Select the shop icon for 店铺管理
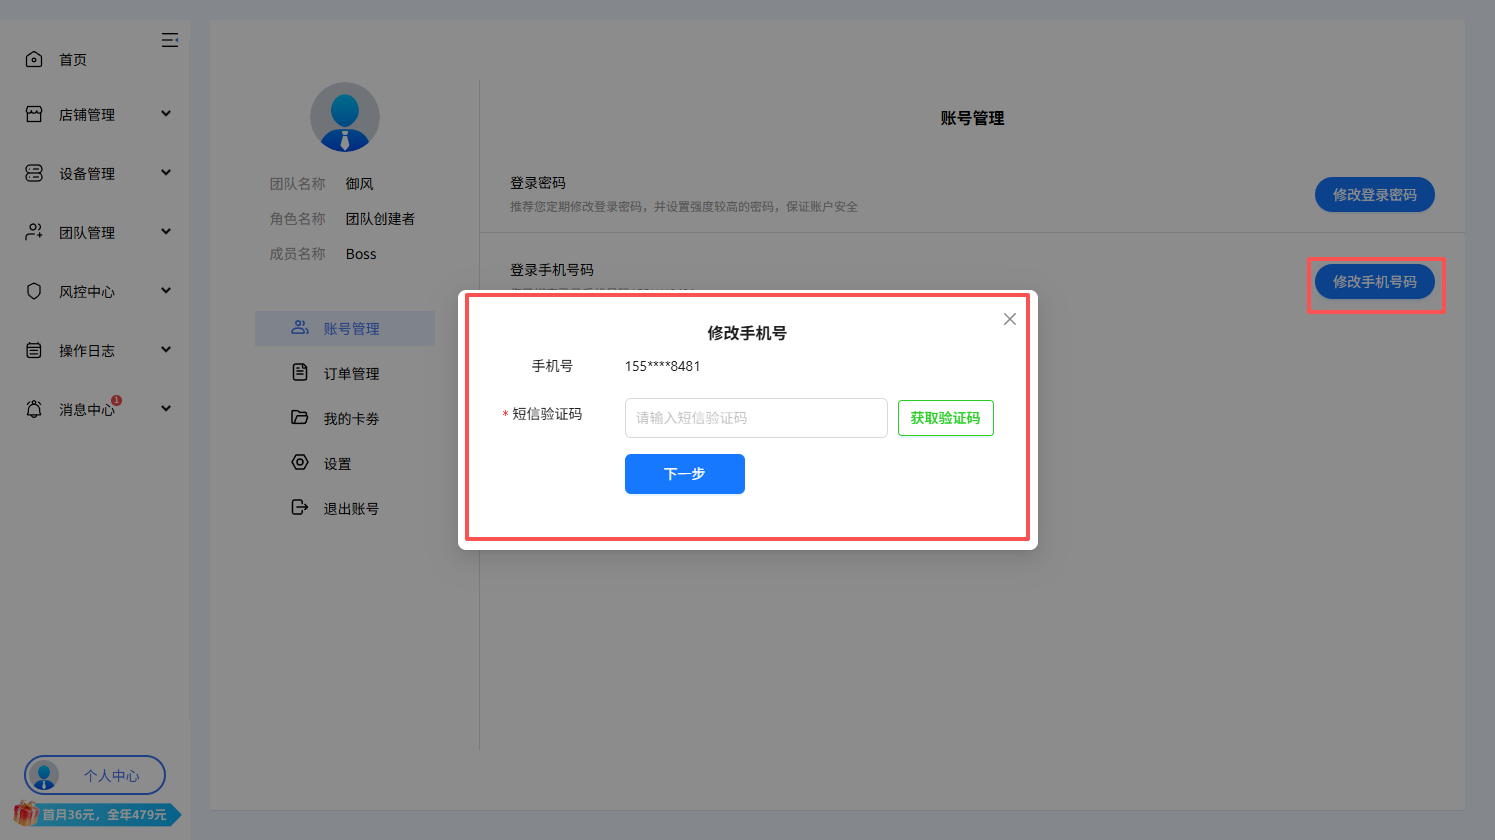This screenshot has width=1495, height=840. tap(35, 114)
